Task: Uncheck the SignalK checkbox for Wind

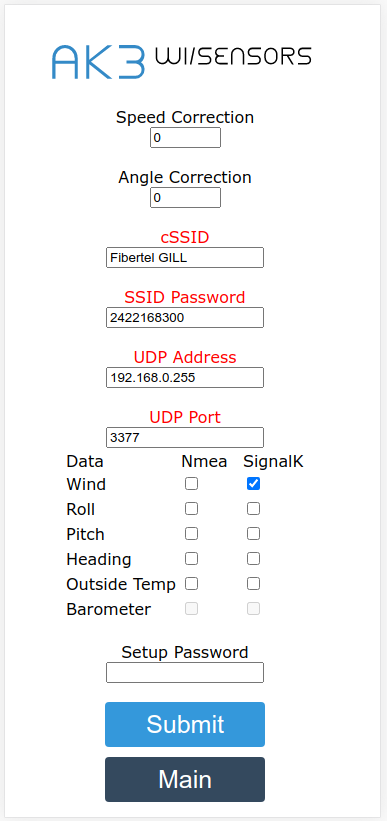Action: coord(253,484)
